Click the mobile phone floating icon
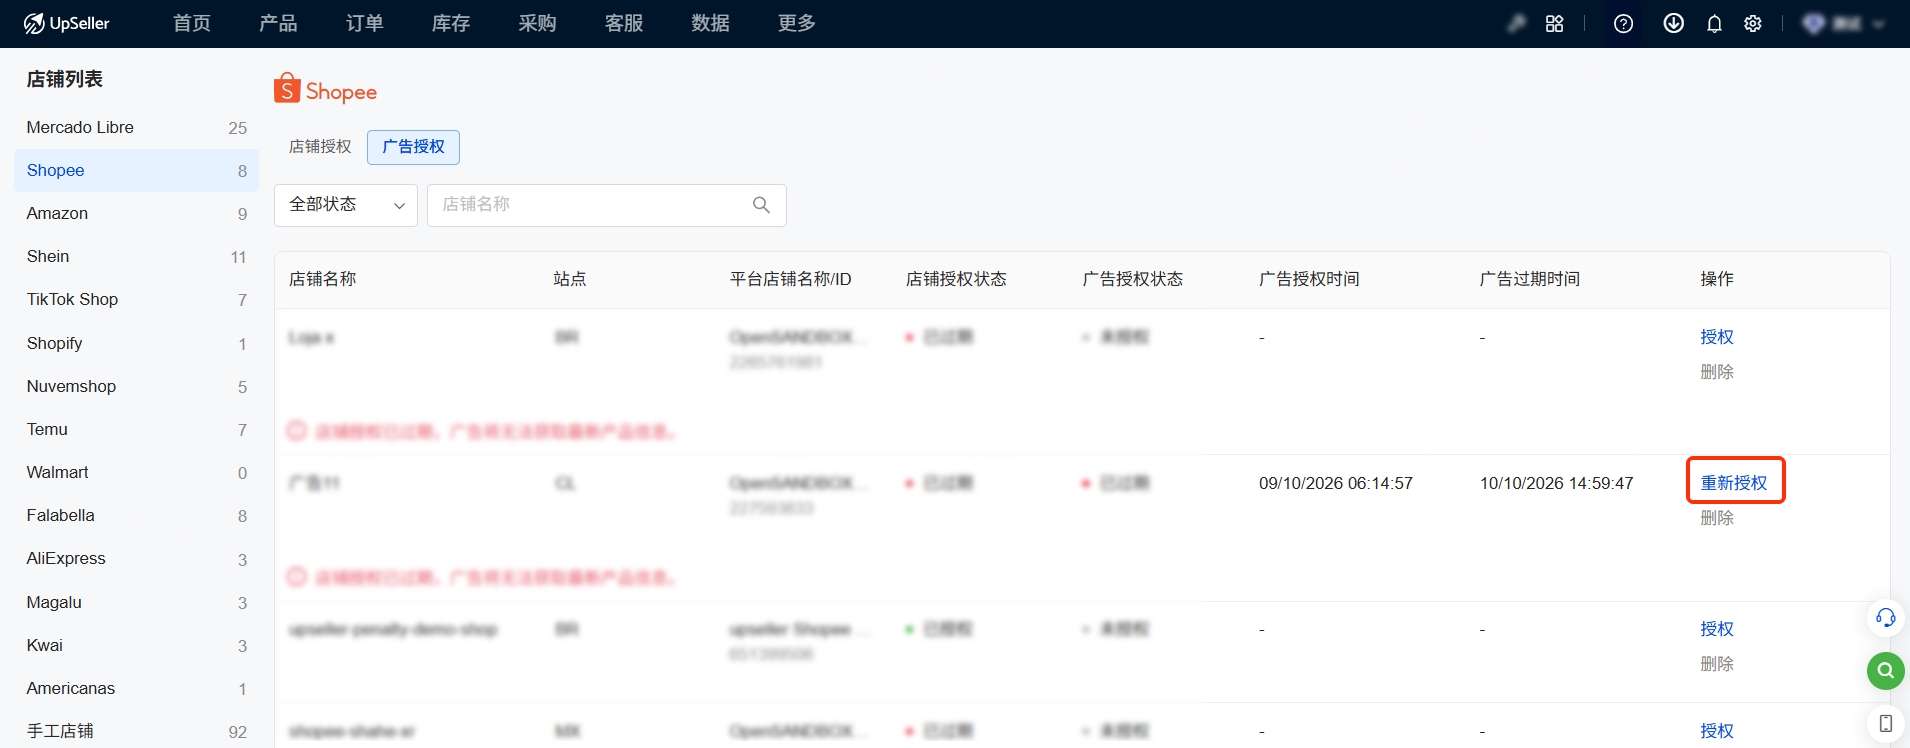Screen dimensions: 1910x748 [x=1885, y=723]
